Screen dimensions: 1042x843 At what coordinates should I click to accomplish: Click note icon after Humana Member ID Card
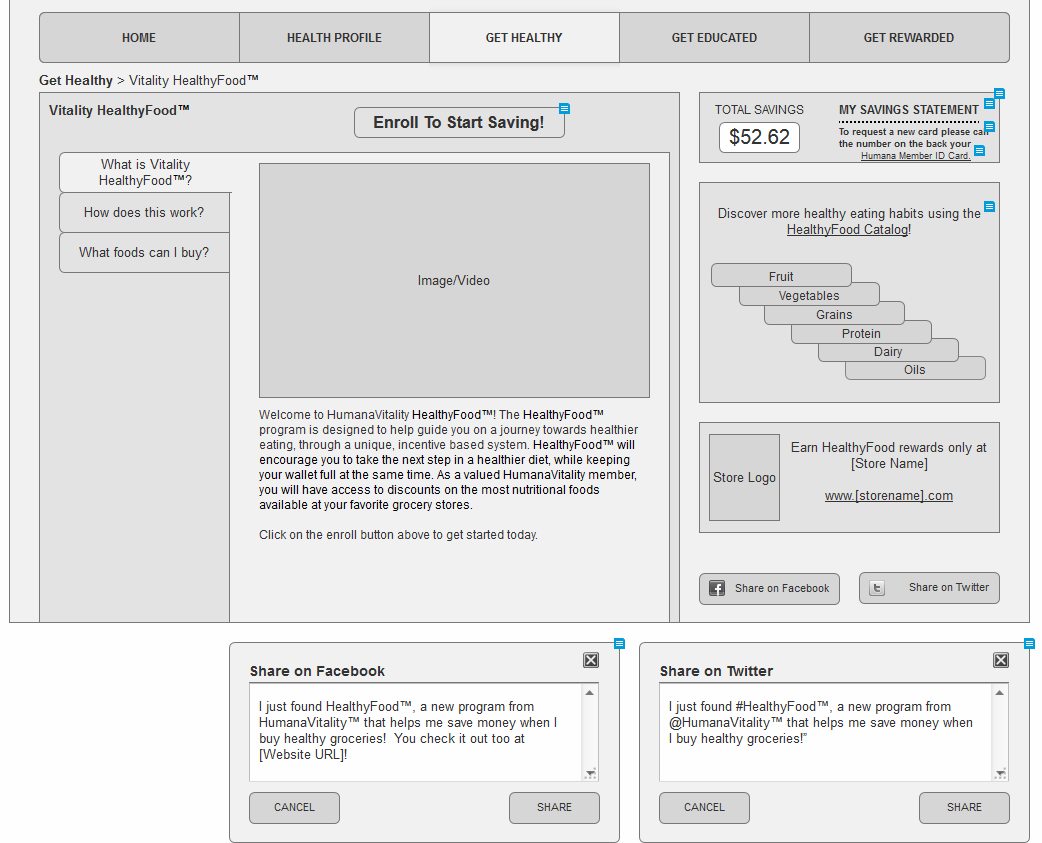[979, 150]
